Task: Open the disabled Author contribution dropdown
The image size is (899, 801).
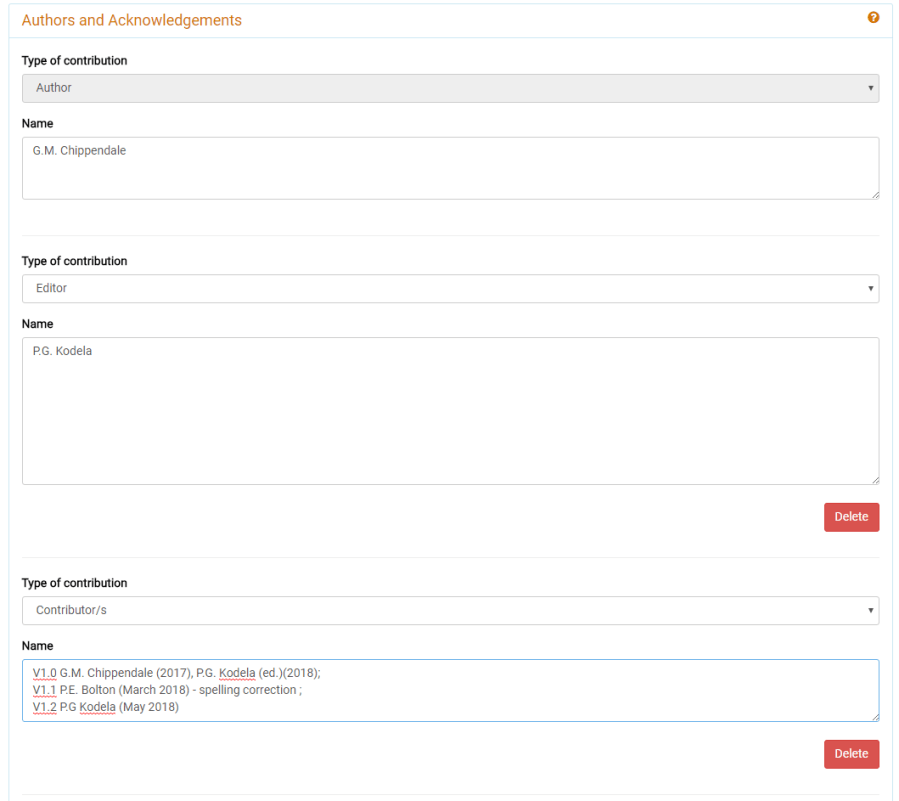Action: pyautogui.click(x=450, y=88)
